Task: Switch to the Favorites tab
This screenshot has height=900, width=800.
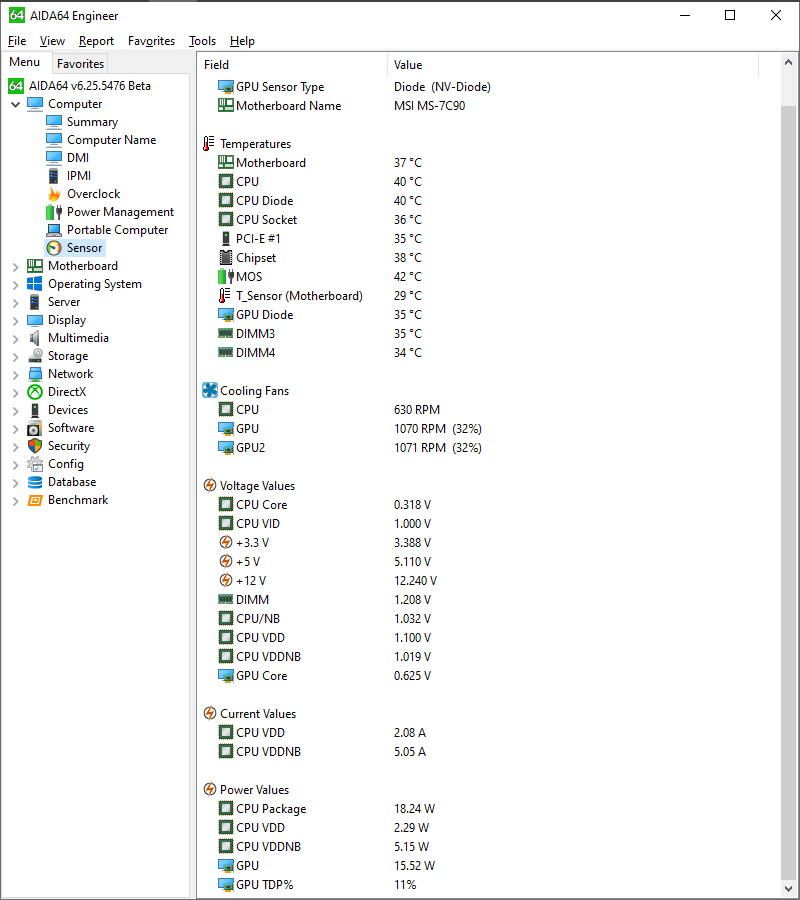Action: [80, 64]
